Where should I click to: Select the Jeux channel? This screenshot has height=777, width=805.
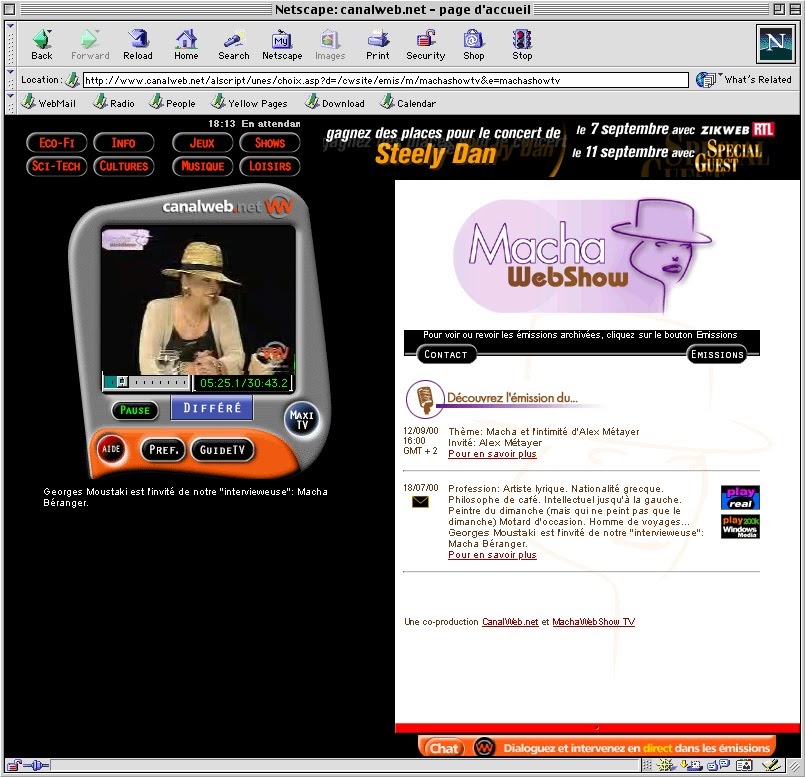[x=202, y=143]
